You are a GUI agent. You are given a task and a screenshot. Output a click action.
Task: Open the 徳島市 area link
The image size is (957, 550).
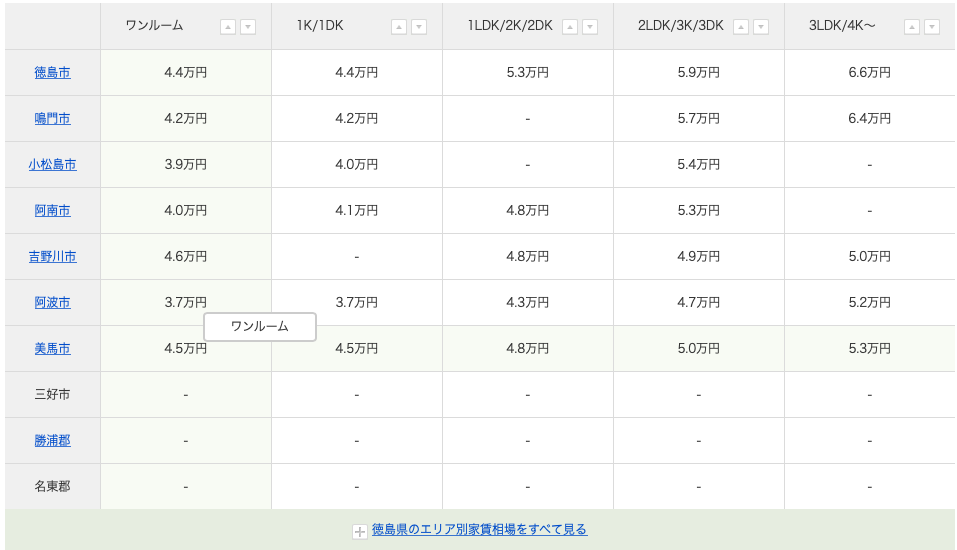52,73
